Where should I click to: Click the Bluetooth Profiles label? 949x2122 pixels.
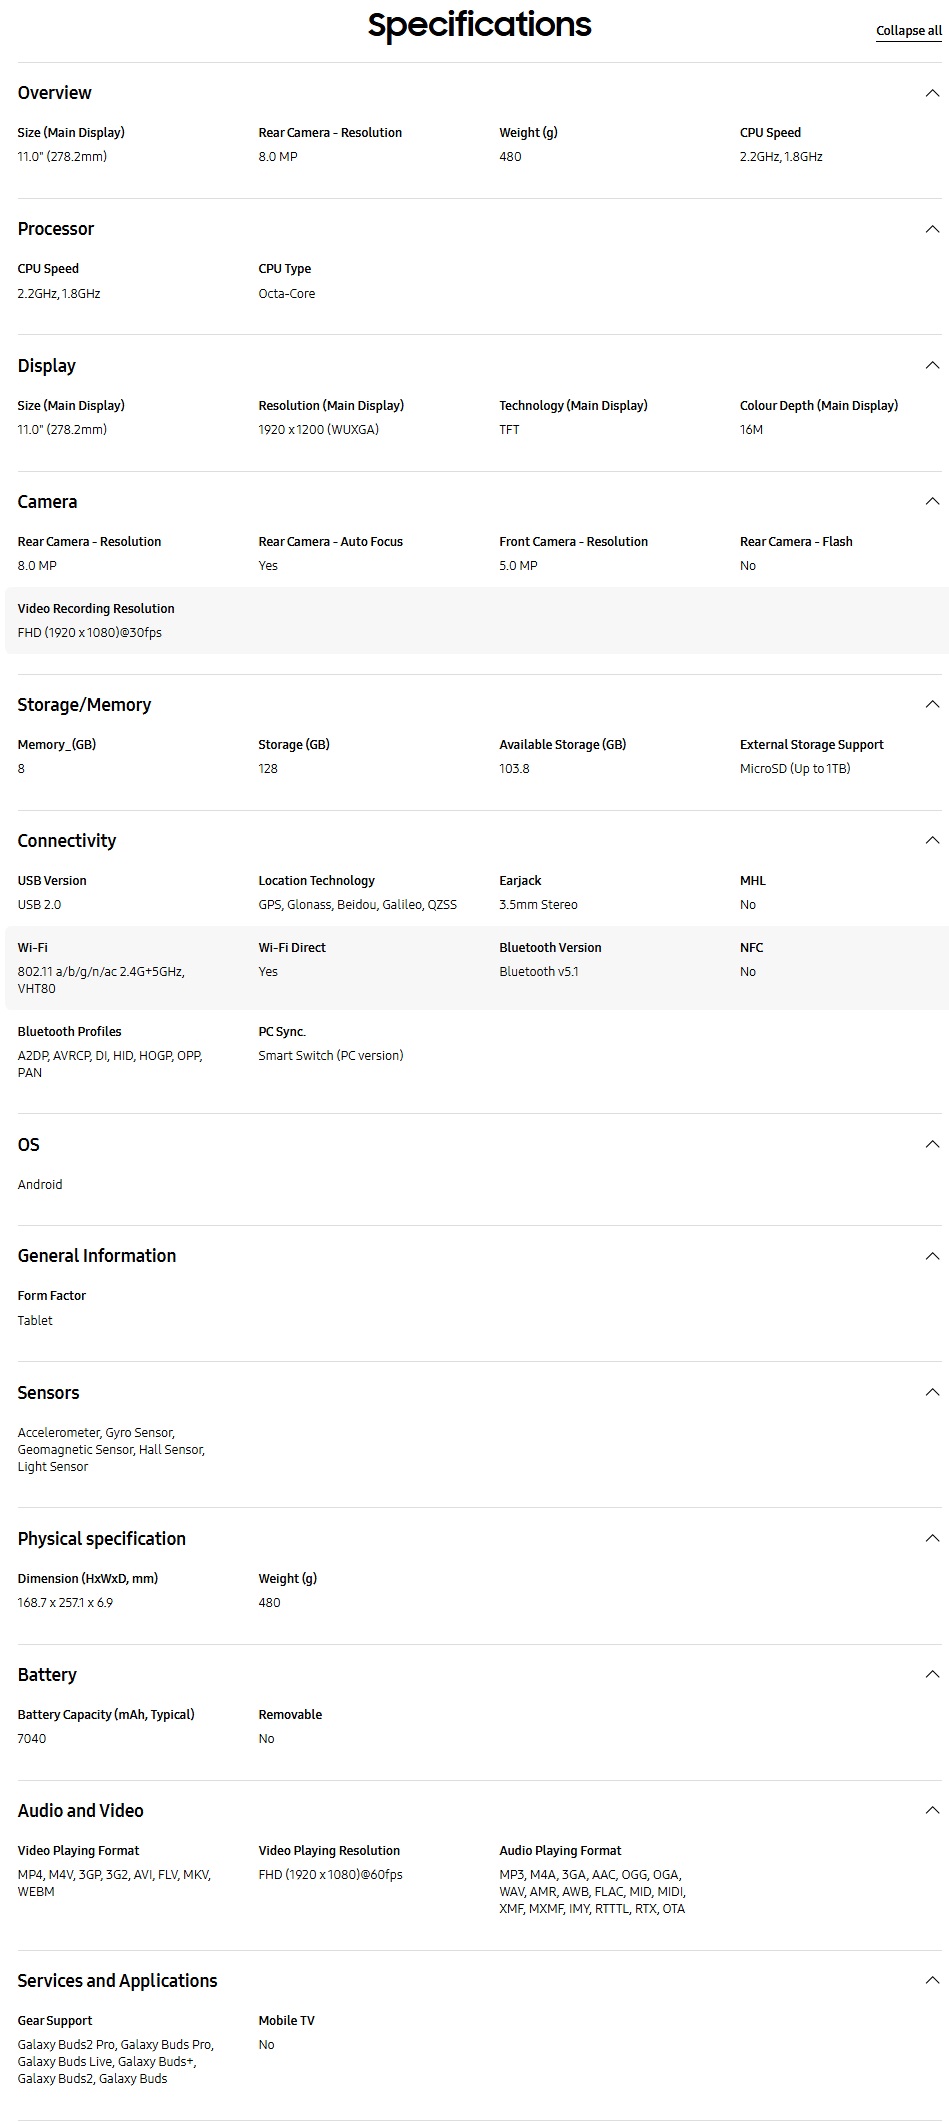70,1032
